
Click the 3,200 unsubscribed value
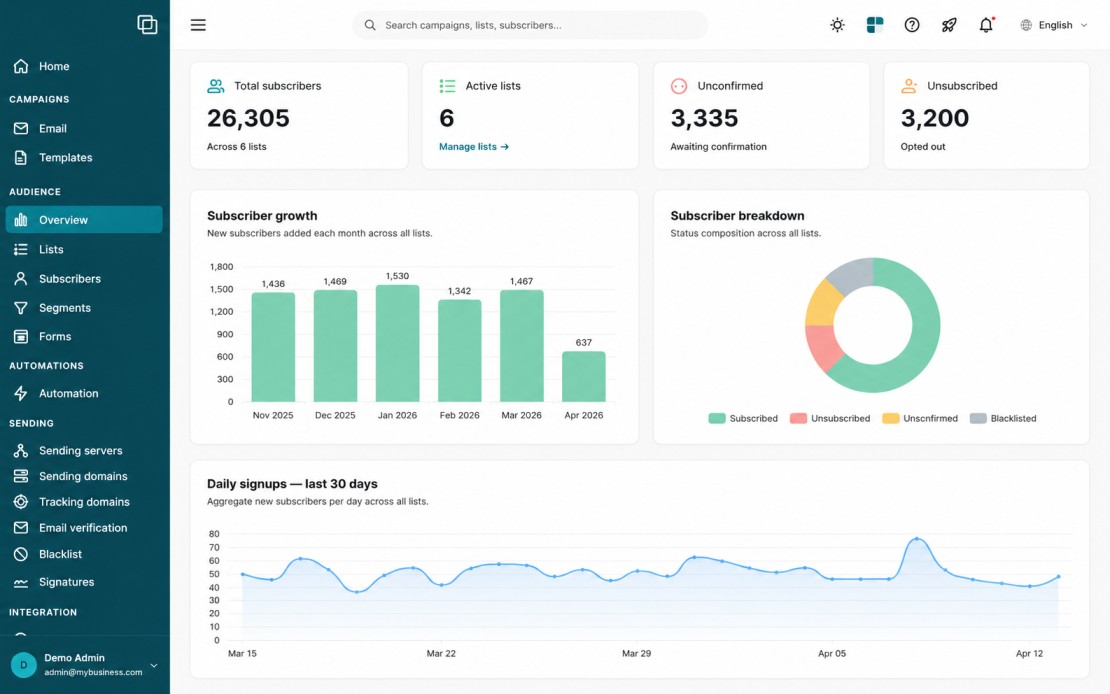934,118
